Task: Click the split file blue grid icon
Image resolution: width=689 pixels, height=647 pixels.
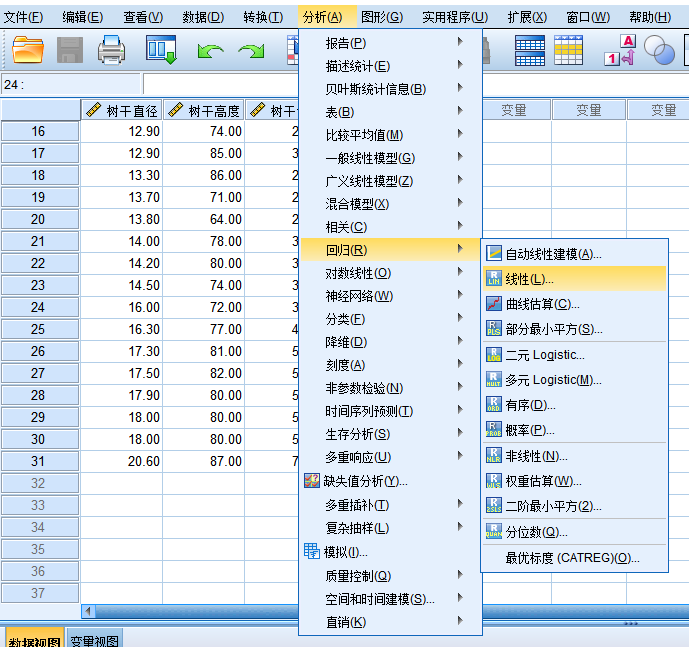Action: (529, 50)
